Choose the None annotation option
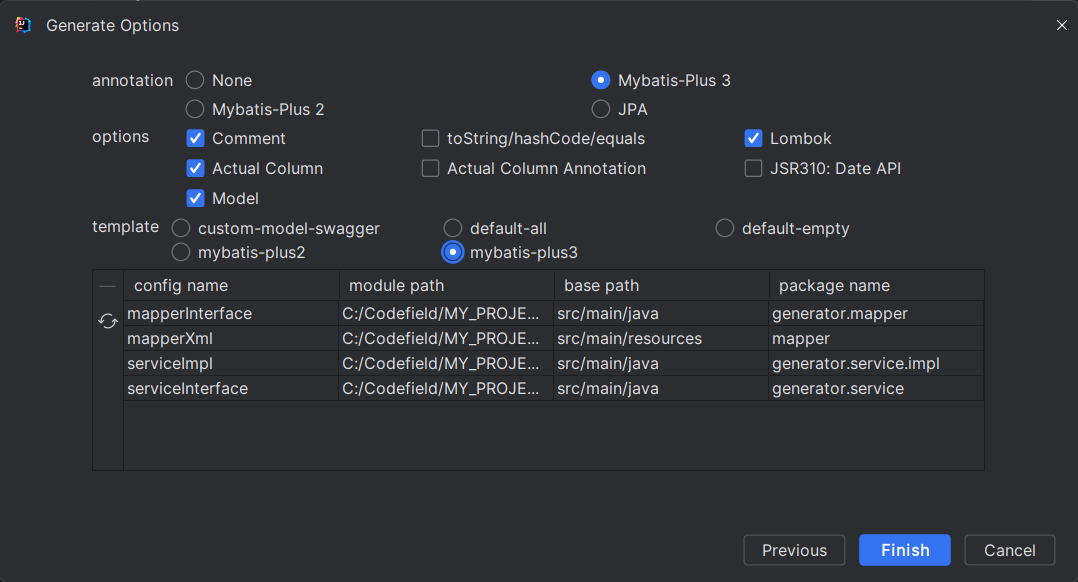 pos(195,81)
